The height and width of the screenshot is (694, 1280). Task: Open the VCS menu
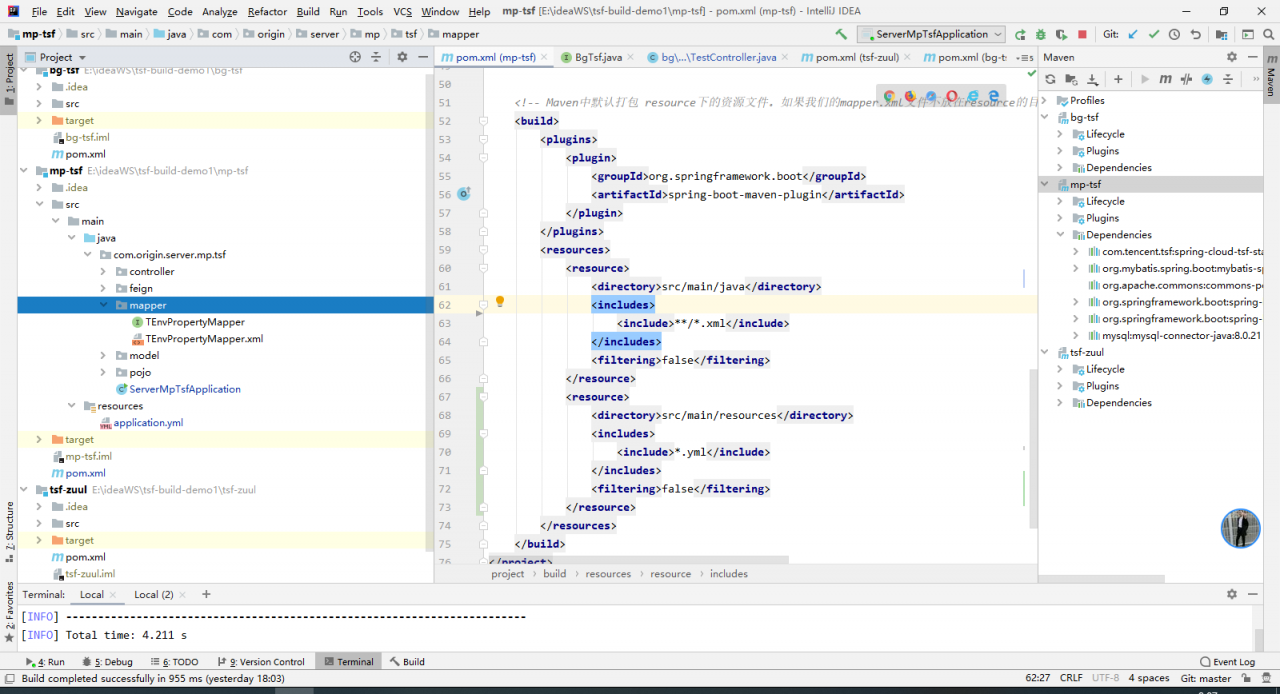point(402,12)
